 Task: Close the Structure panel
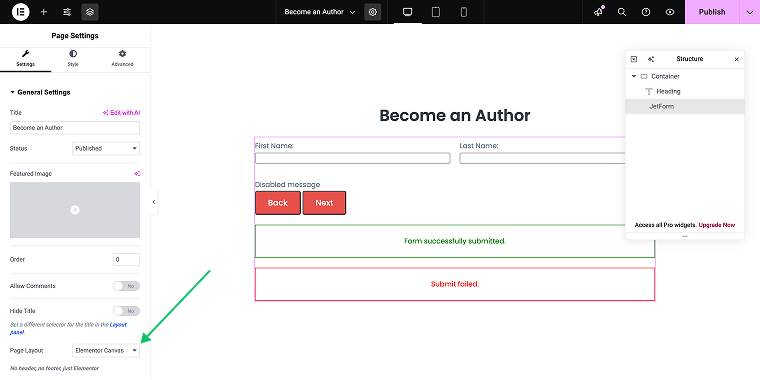pyautogui.click(x=737, y=59)
